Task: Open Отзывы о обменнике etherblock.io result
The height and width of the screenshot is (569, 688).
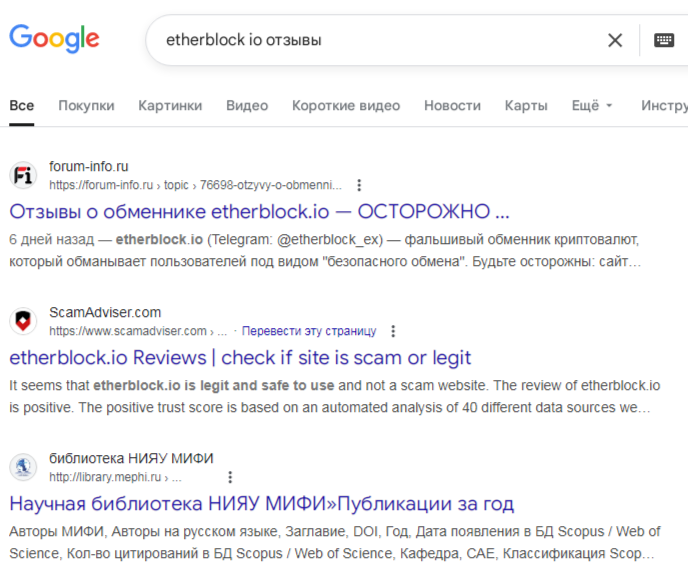Action: [259, 212]
